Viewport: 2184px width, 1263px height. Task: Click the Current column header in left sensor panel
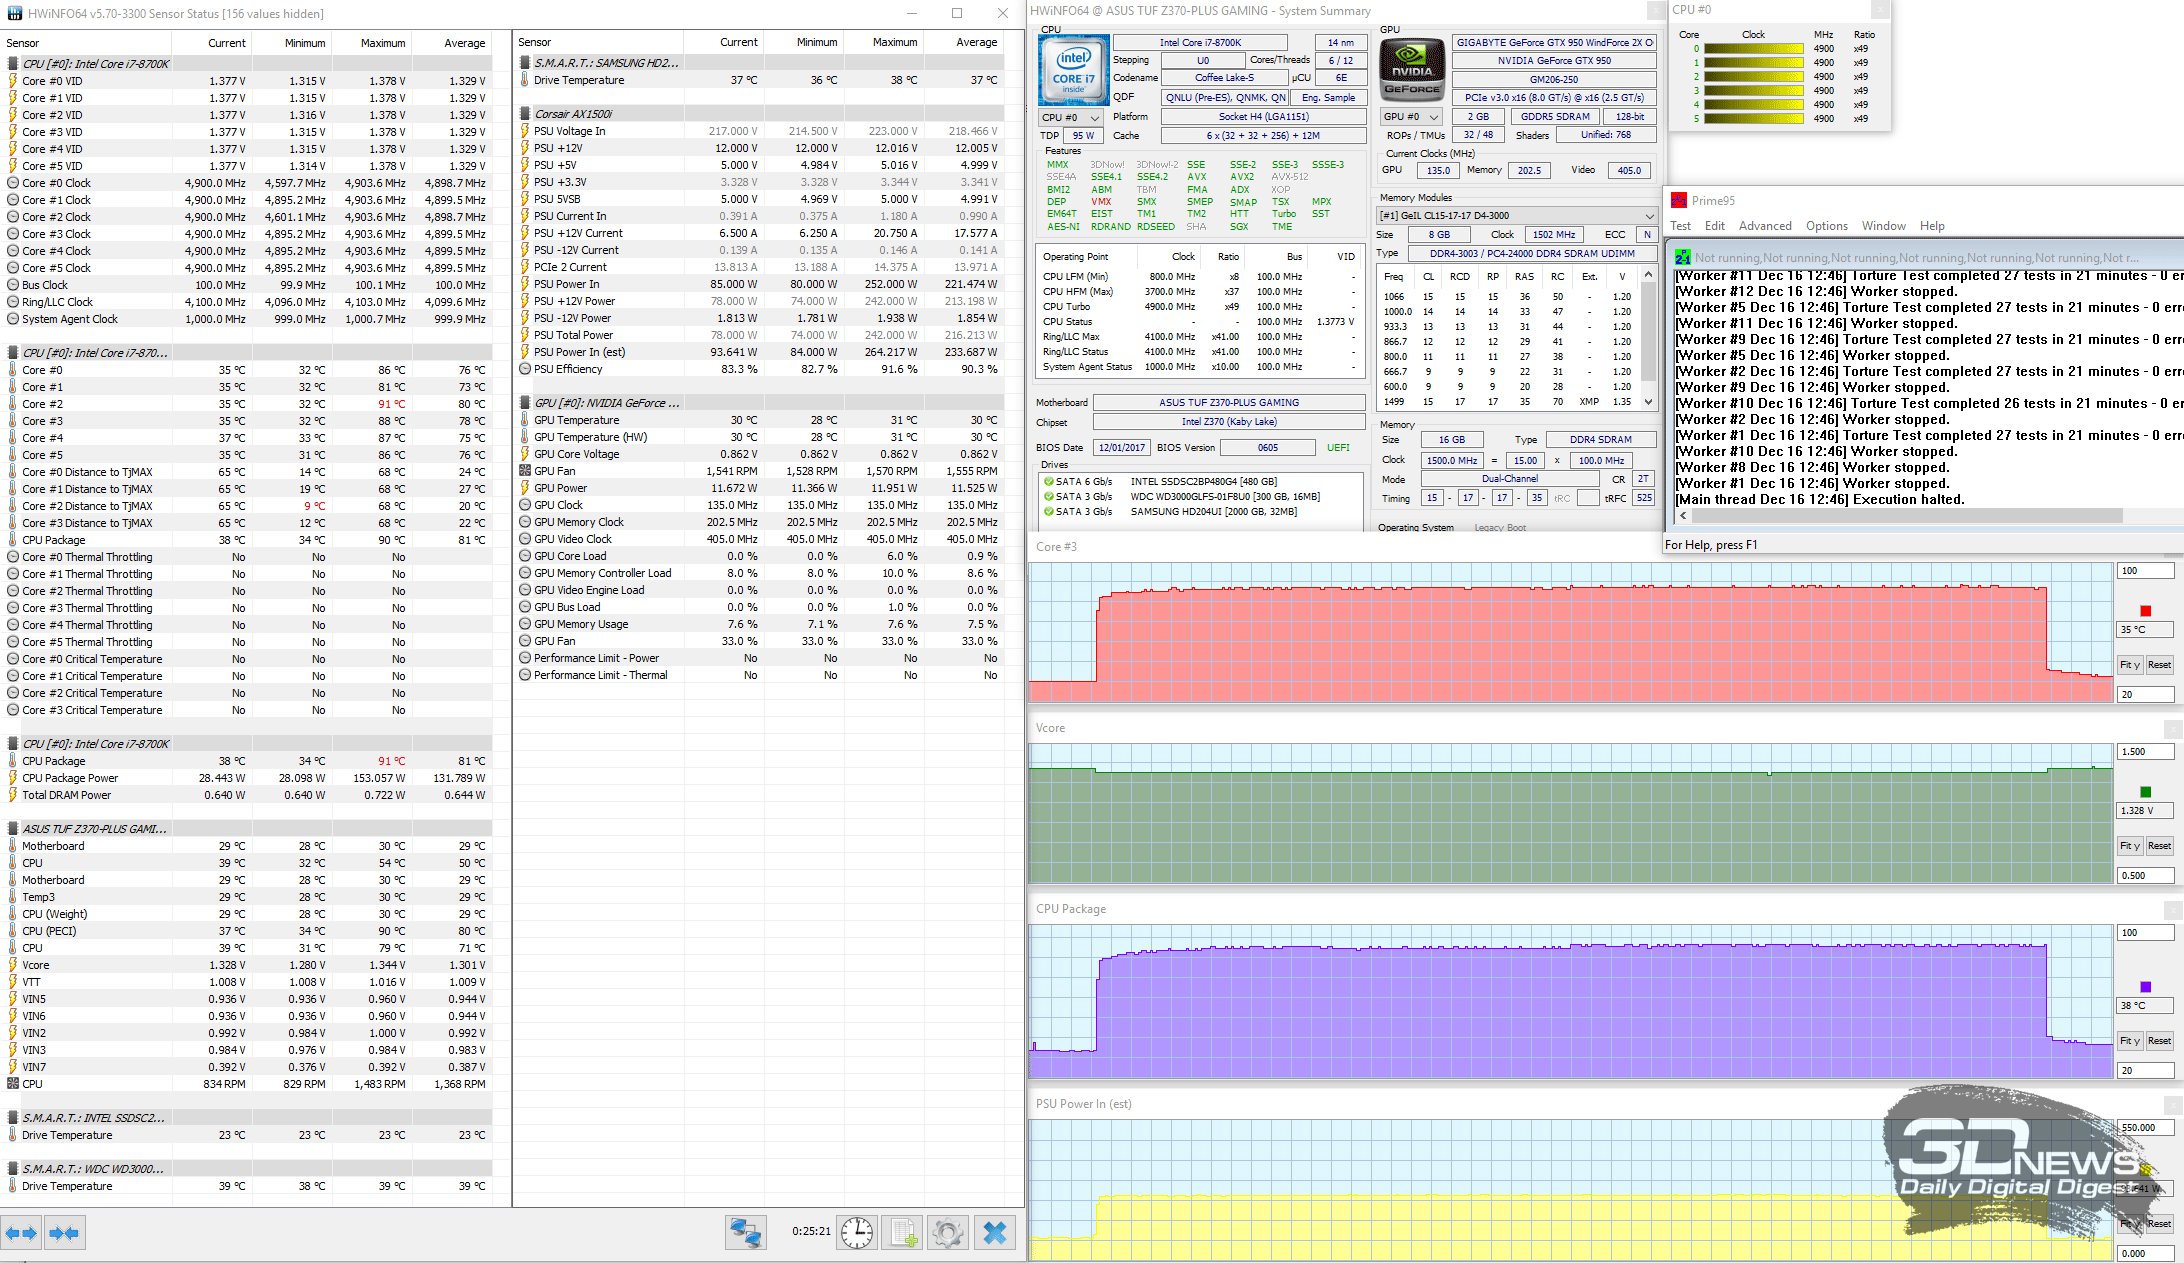click(x=212, y=43)
